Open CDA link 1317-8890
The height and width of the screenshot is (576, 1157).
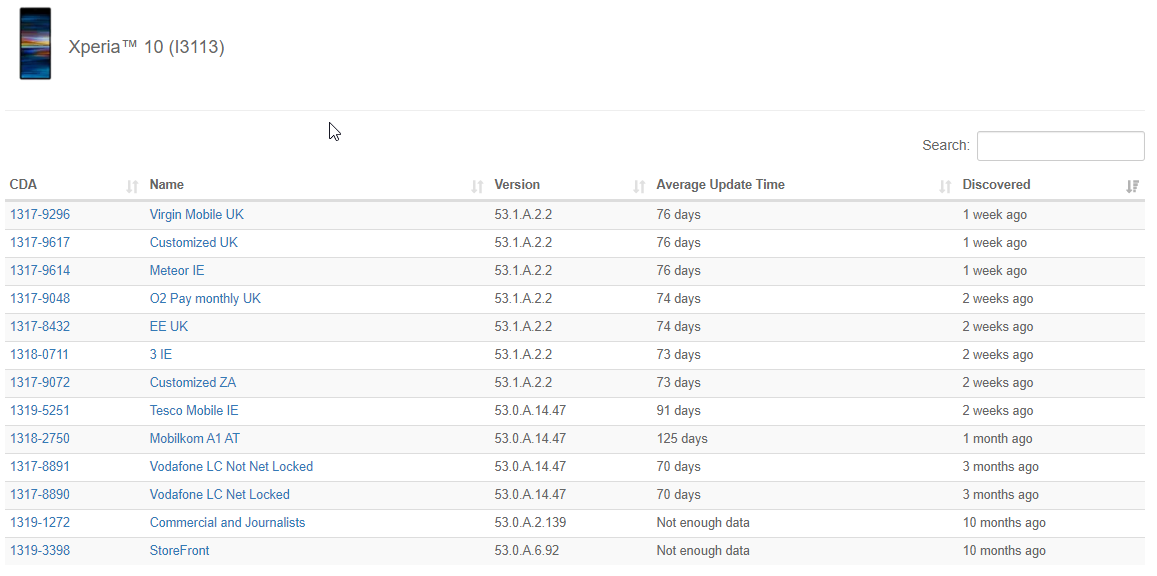(x=40, y=495)
